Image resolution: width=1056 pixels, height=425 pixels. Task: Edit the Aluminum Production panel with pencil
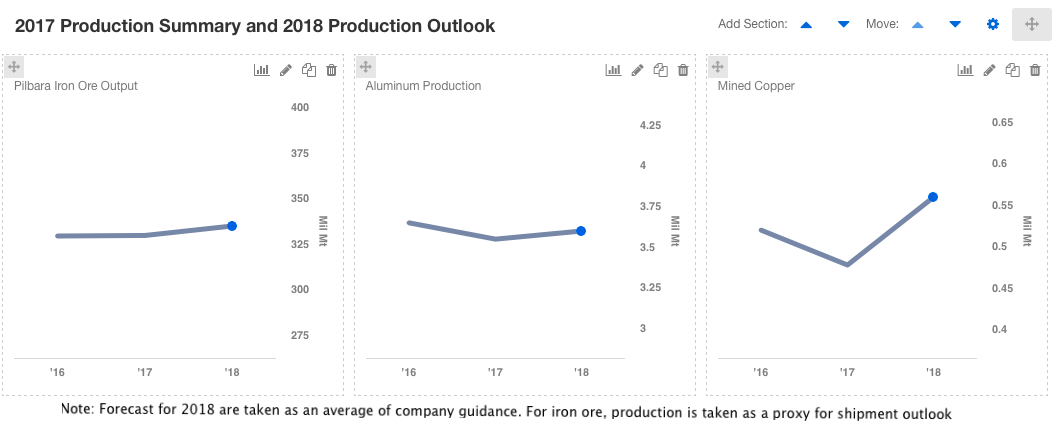pyautogui.click(x=637, y=70)
